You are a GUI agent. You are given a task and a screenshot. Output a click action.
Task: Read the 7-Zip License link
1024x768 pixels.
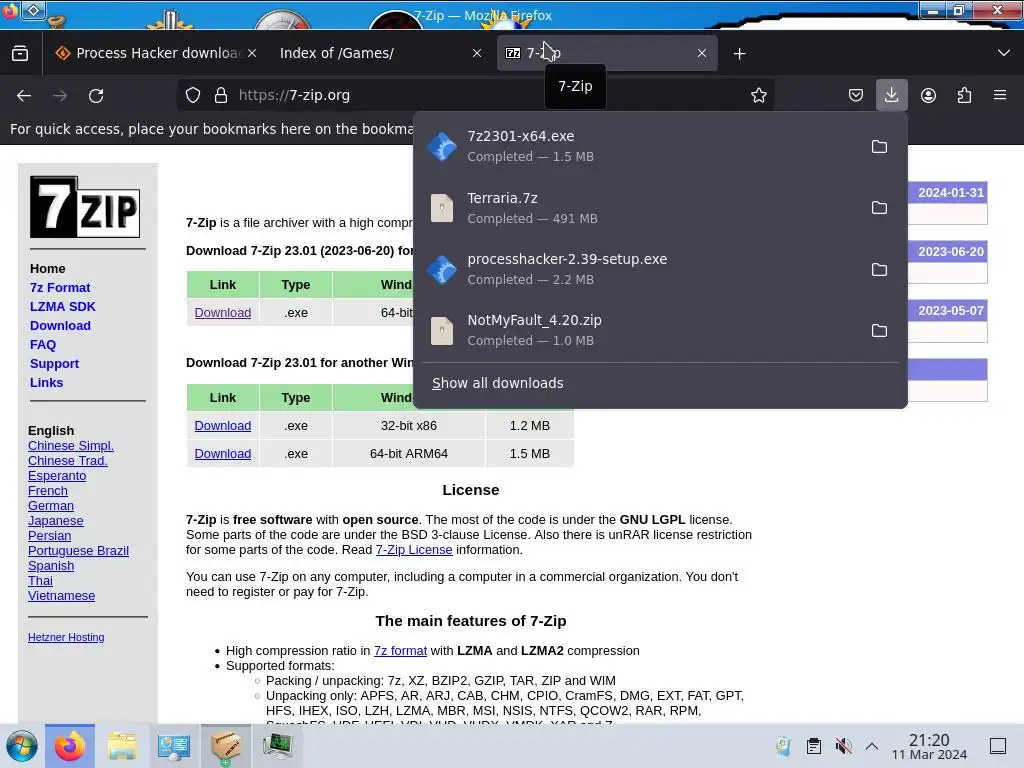414,549
